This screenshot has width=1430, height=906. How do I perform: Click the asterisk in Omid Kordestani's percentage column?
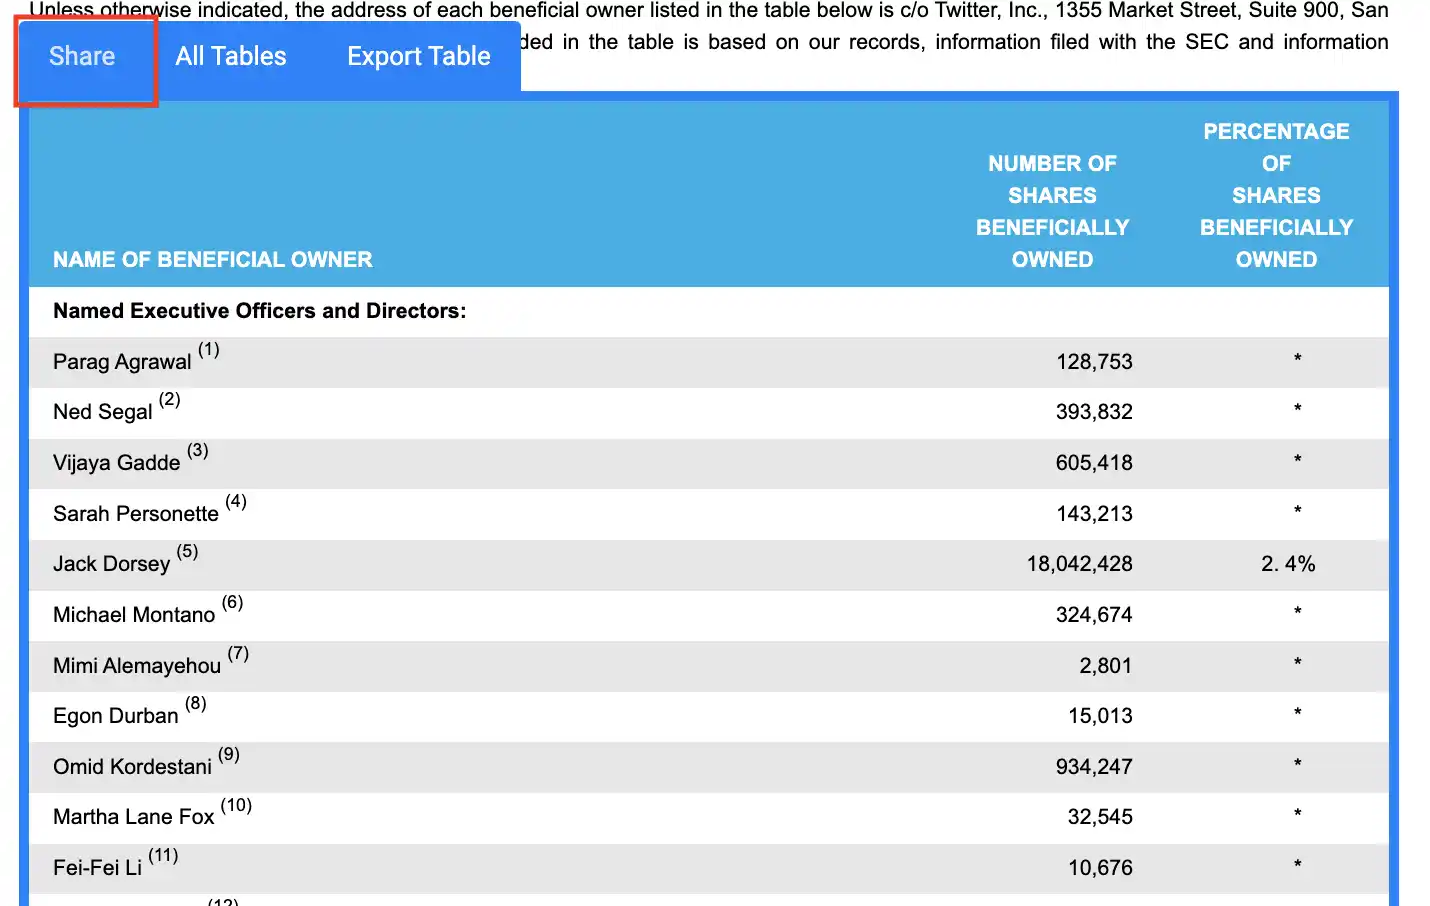point(1297,765)
